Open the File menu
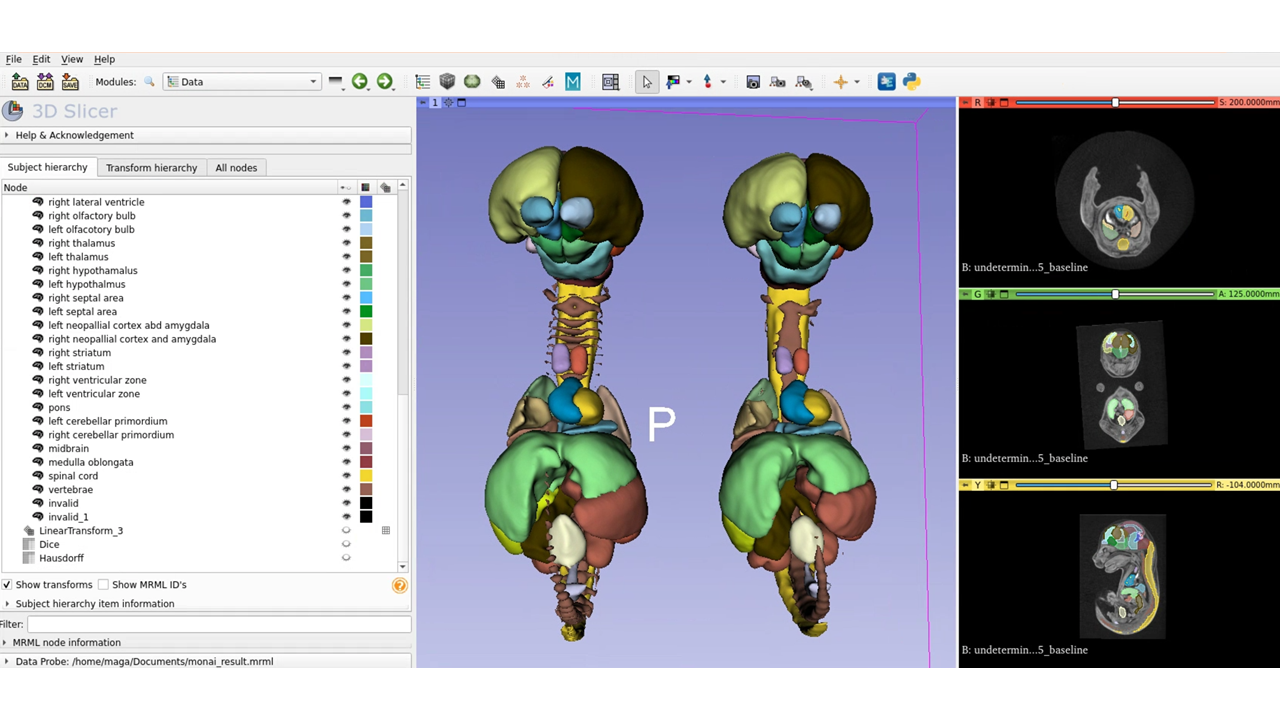Screen dimensions: 1280x720 coord(13,59)
